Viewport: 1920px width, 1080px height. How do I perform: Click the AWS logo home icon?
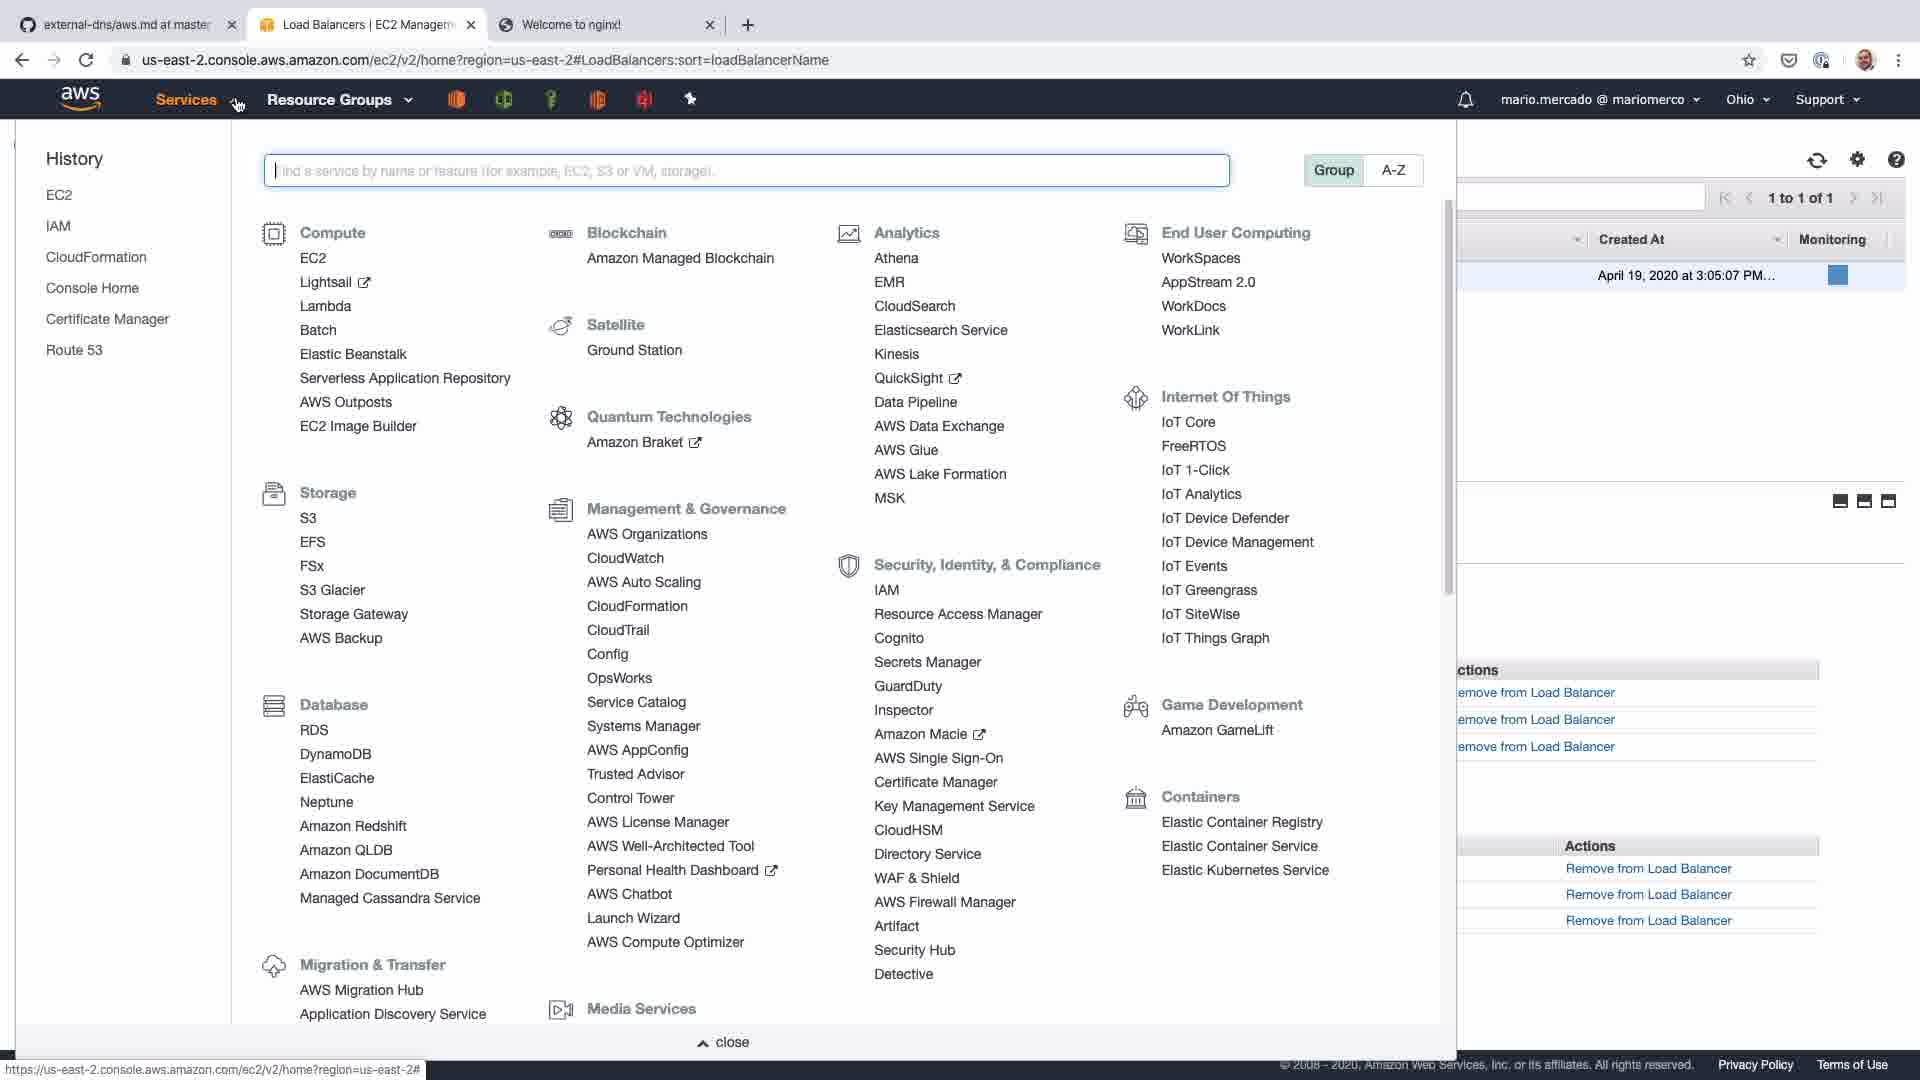(x=80, y=99)
